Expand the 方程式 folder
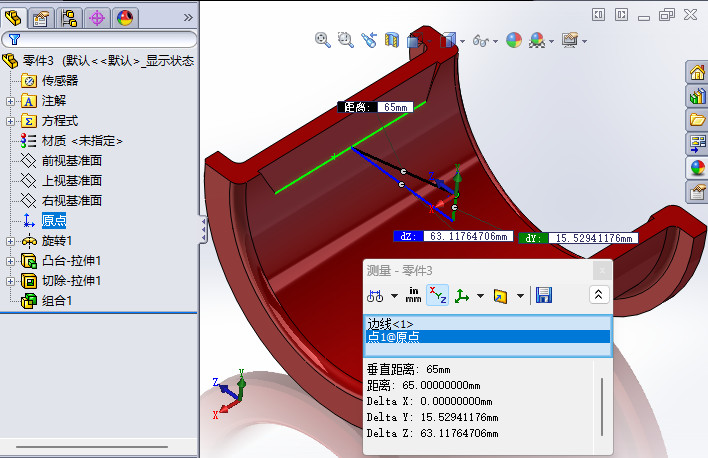The width and height of the screenshot is (708, 458). [10, 121]
